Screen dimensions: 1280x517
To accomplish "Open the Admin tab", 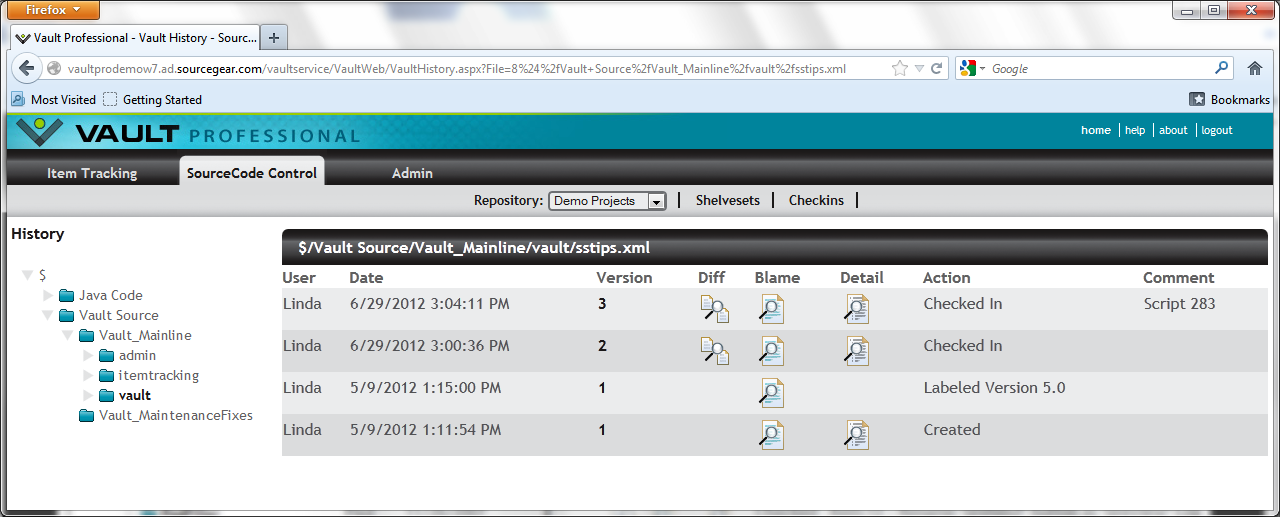I will pos(412,173).
